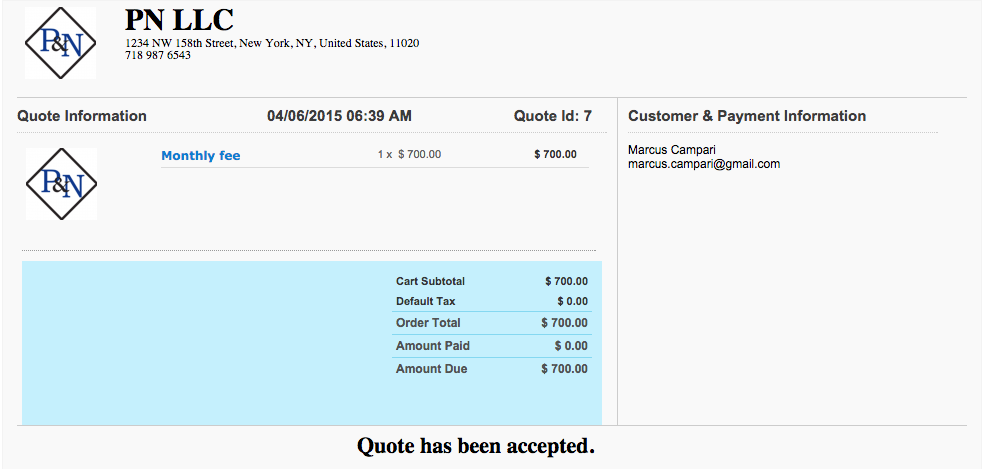This screenshot has width=982, height=469.
Task: Click the Quote has been accepted message
Action: tap(475, 446)
